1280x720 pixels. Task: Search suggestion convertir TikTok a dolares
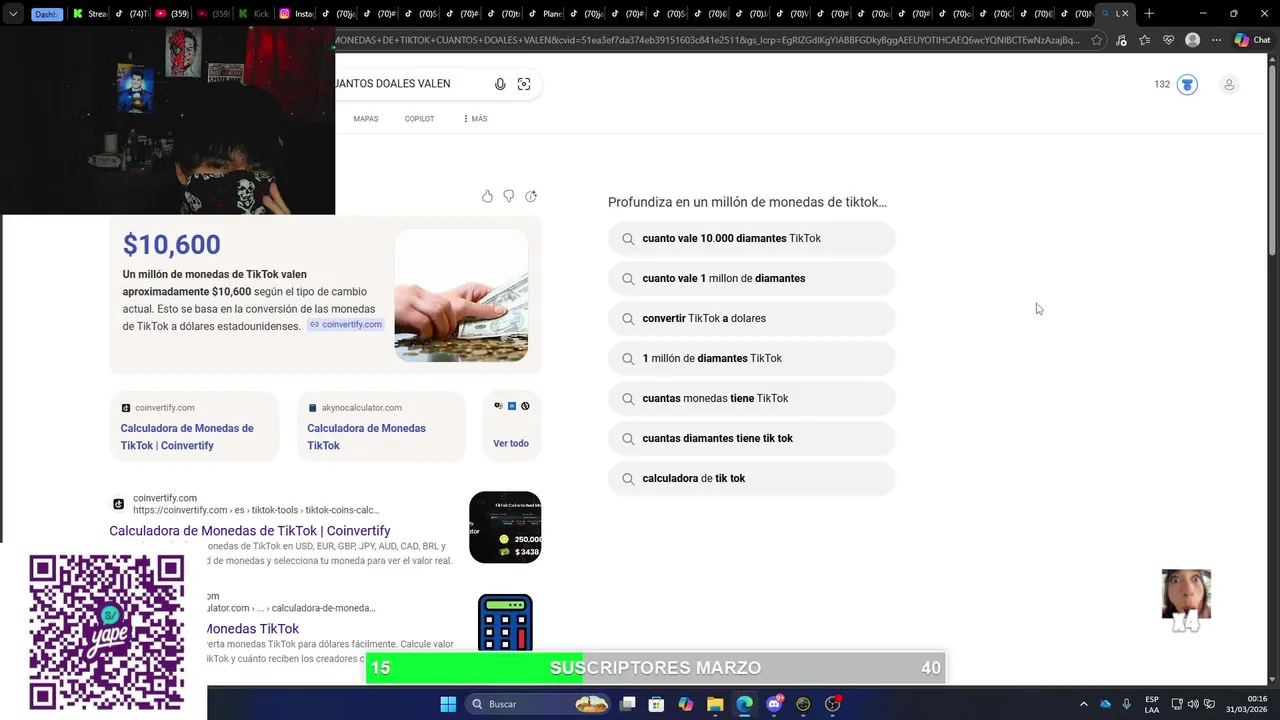[751, 318]
